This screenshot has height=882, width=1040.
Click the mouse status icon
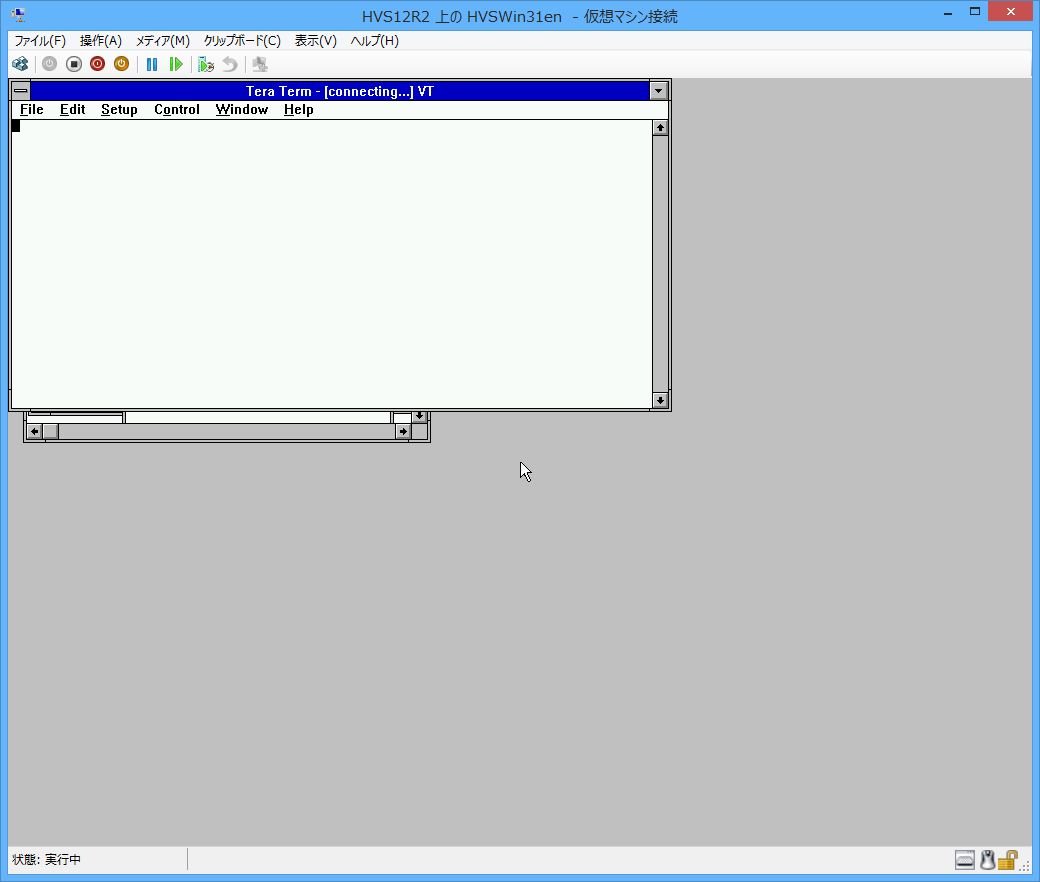(988, 860)
